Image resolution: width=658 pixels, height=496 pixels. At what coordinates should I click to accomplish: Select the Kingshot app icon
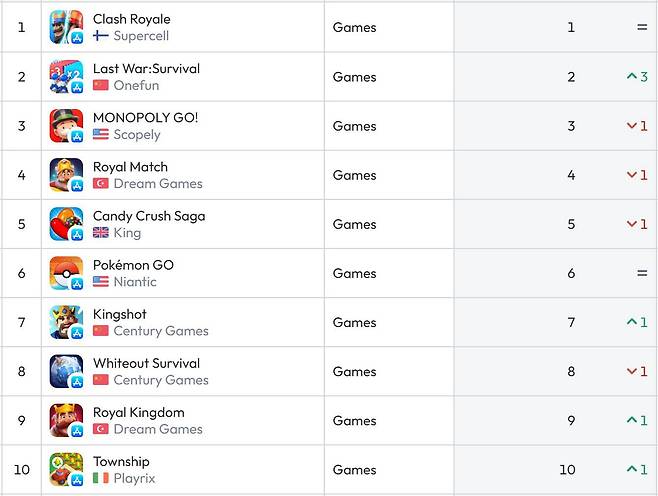[66, 322]
